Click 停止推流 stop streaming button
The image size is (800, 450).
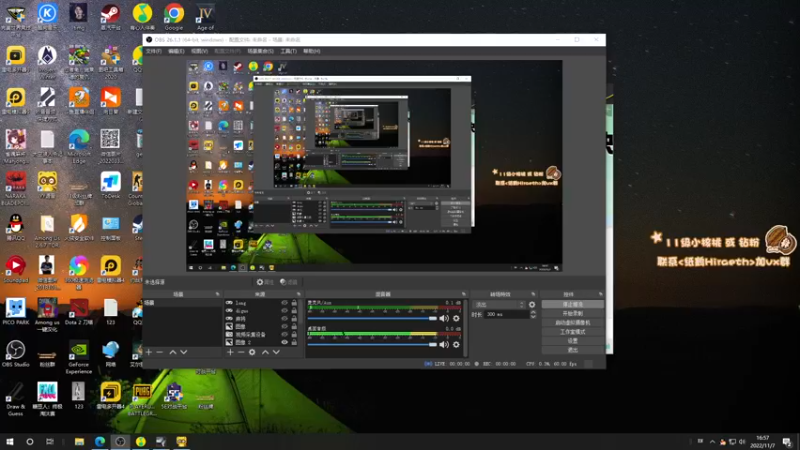point(572,304)
